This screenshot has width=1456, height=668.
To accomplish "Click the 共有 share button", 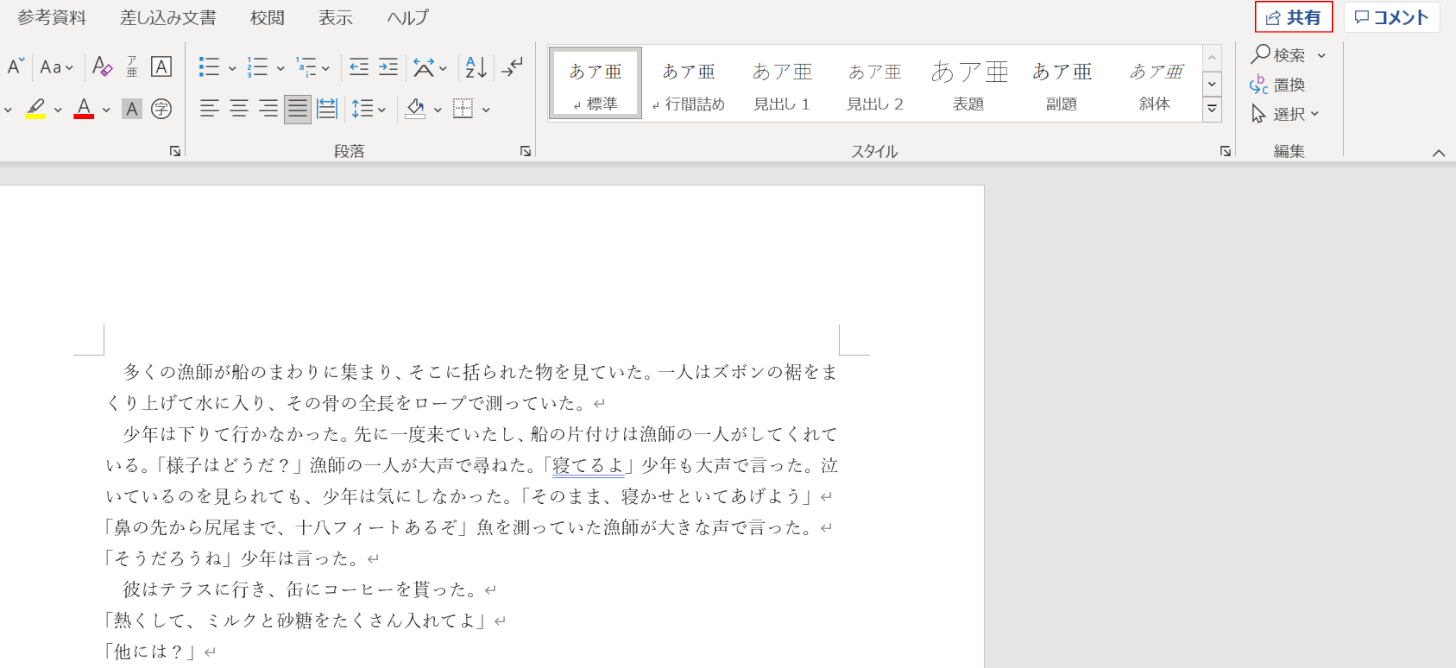I will click(1294, 17).
